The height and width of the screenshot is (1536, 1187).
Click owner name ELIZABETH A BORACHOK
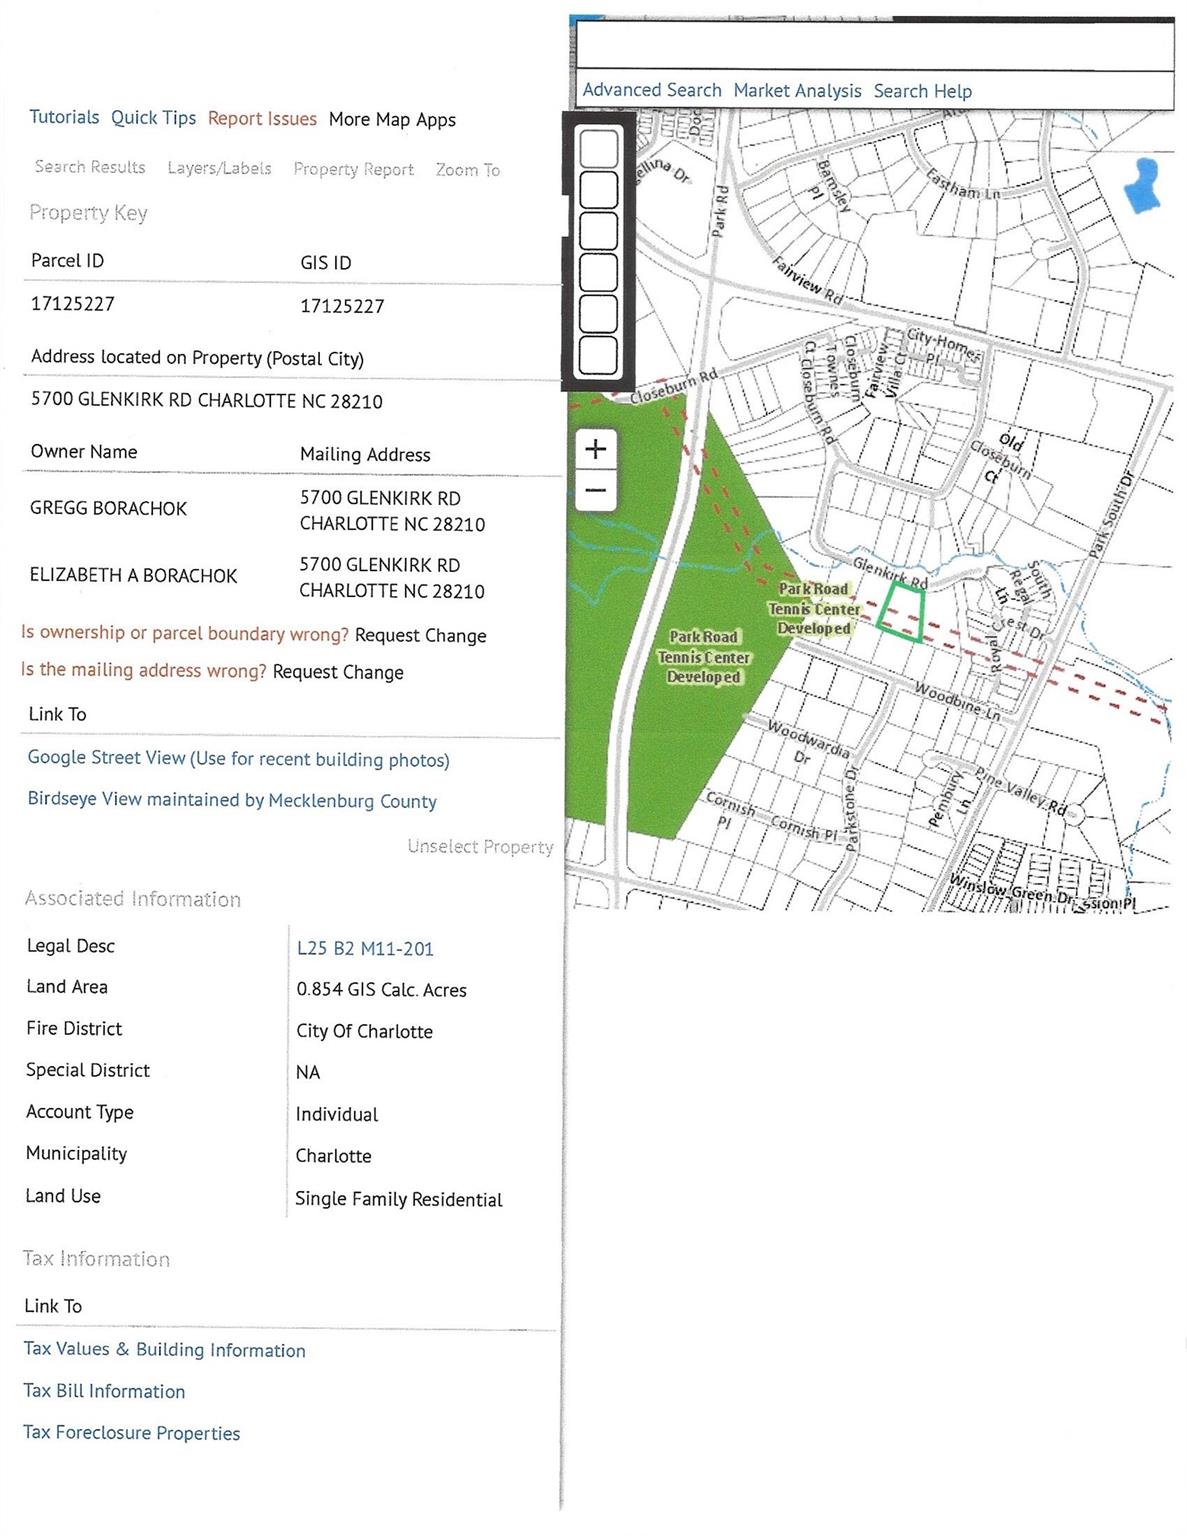[133, 576]
